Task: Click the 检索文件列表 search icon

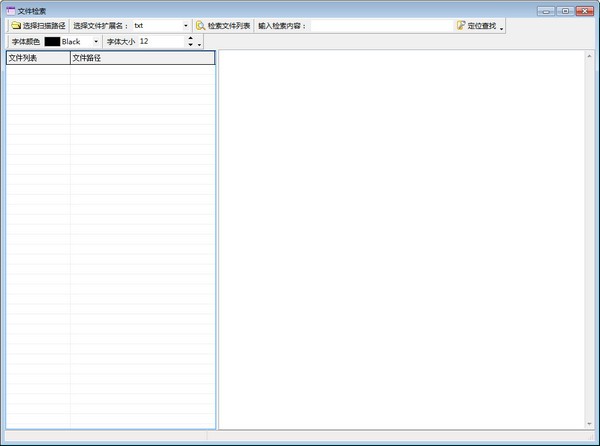Action: click(201, 25)
